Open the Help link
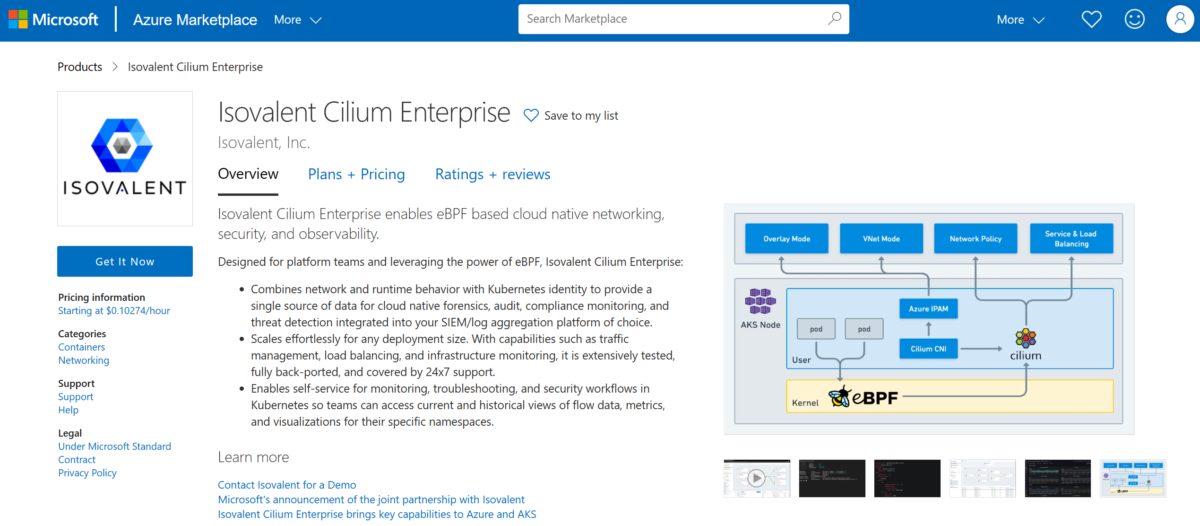The width and height of the screenshot is (1200, 526). click(x=68, y=410)
